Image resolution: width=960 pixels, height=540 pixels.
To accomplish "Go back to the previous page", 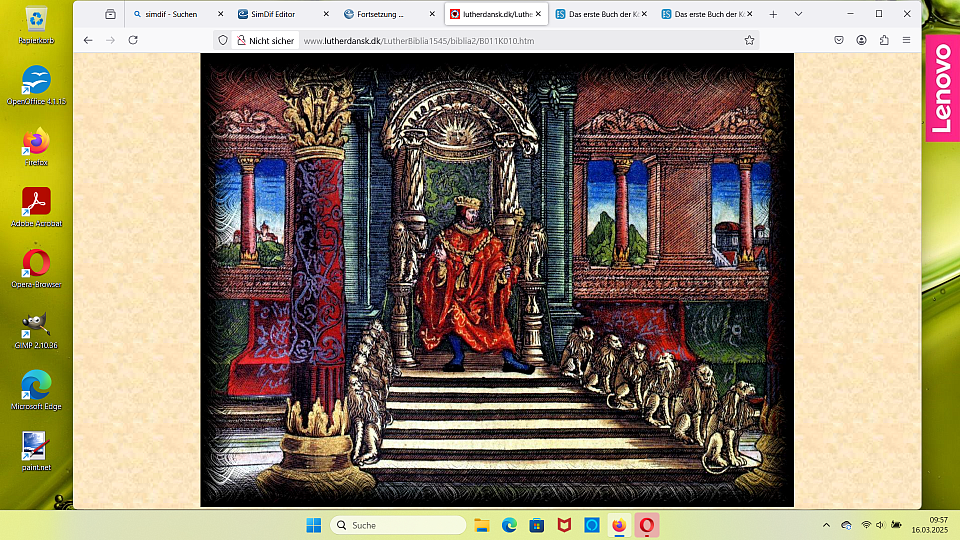I will click(88, 40).
